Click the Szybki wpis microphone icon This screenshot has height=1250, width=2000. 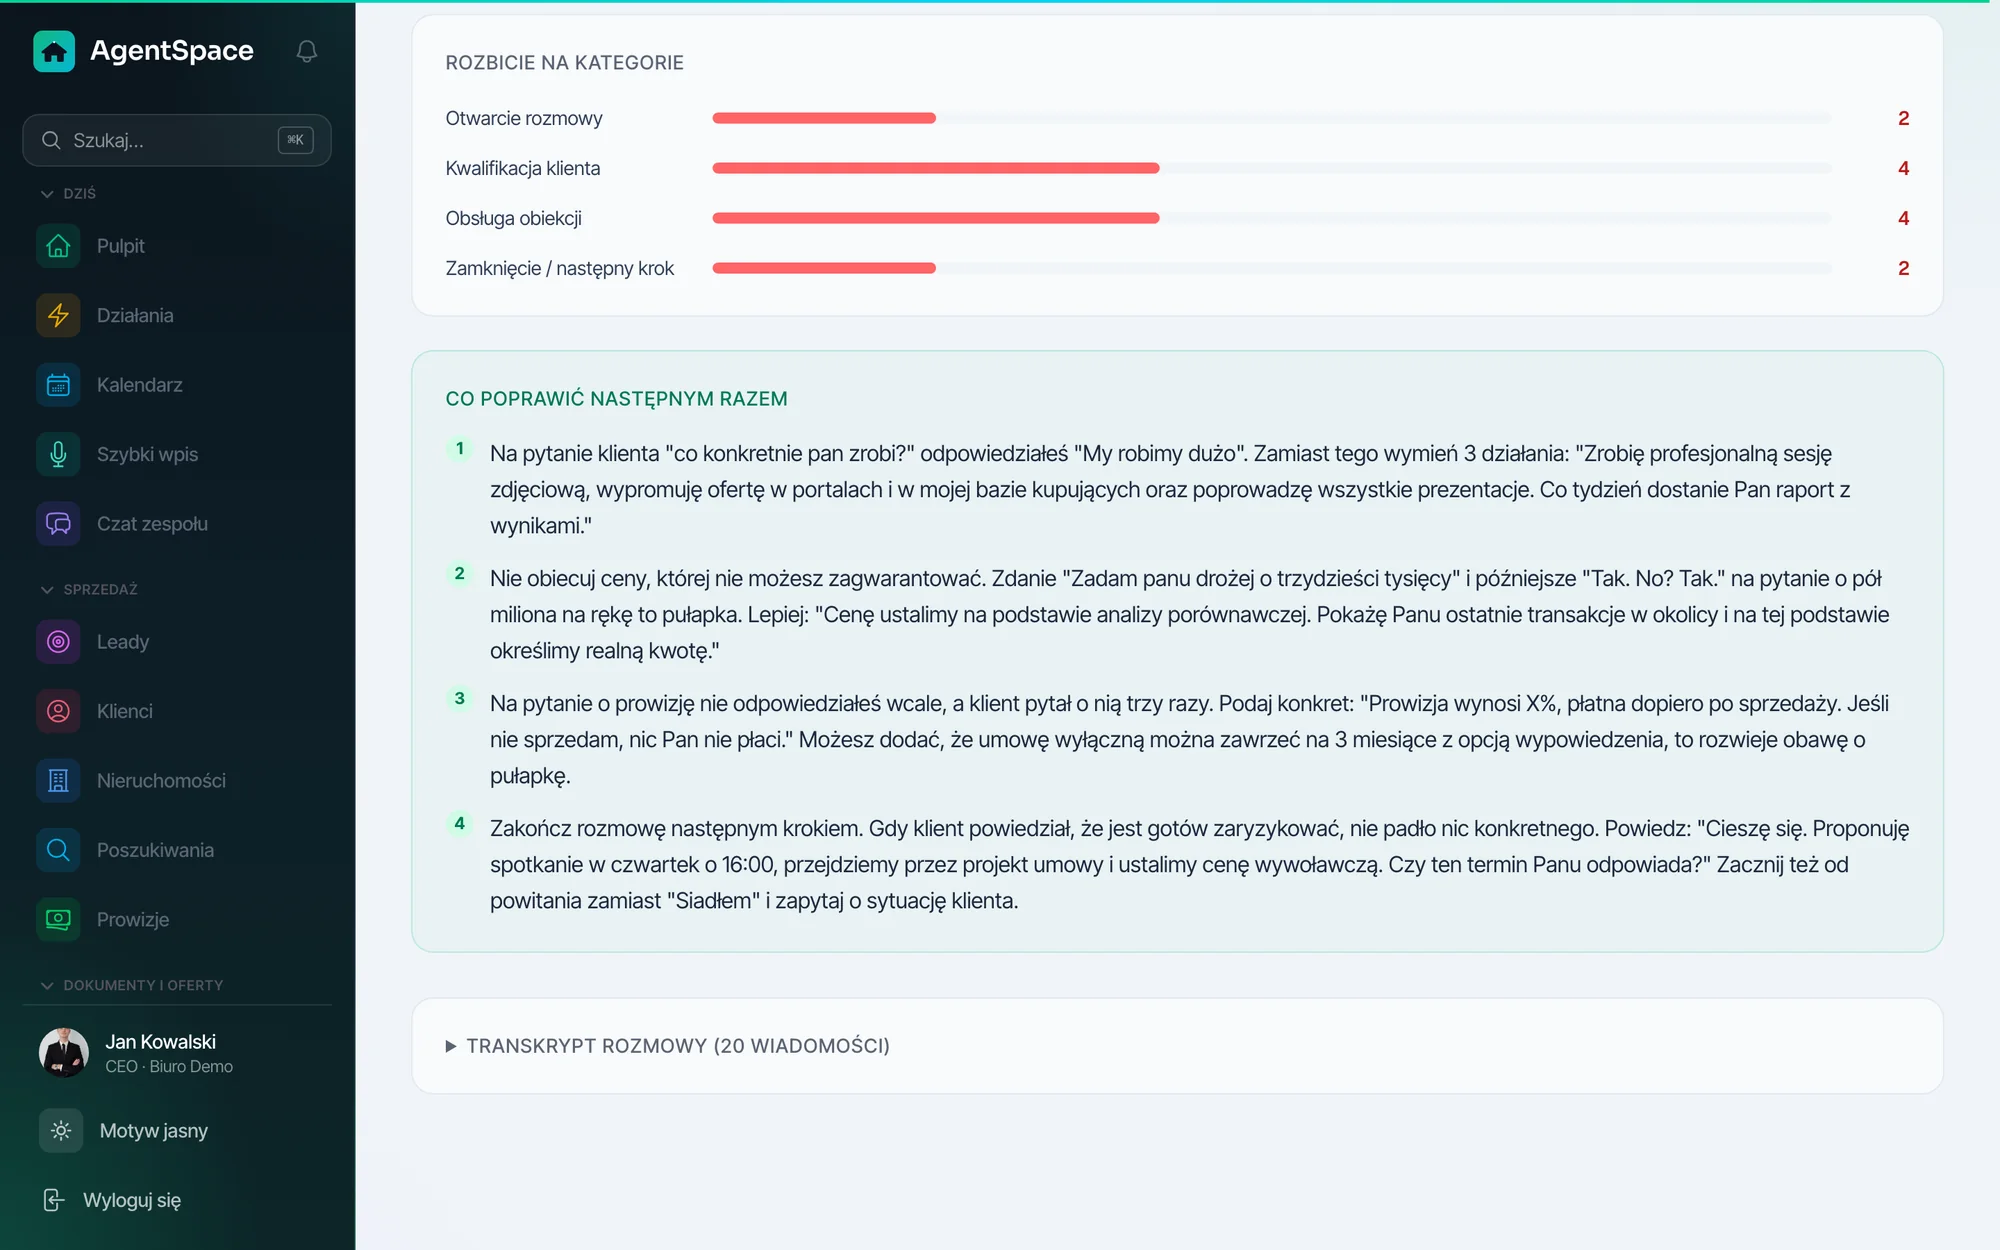point(58,454)
